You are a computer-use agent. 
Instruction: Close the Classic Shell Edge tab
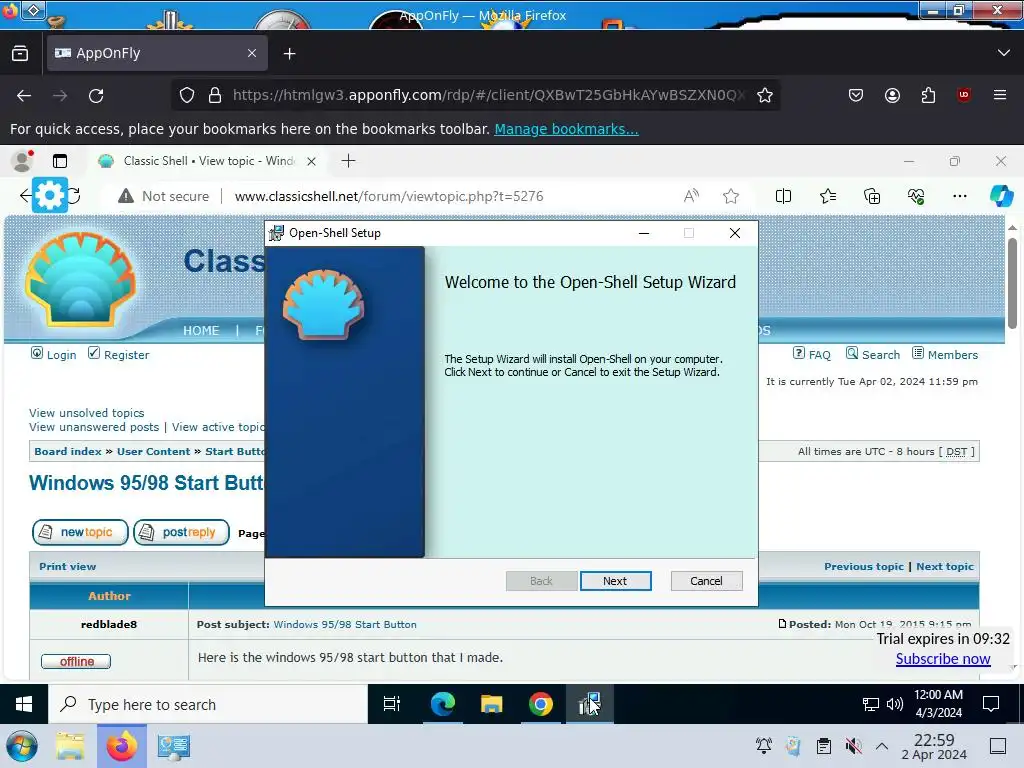312,161
